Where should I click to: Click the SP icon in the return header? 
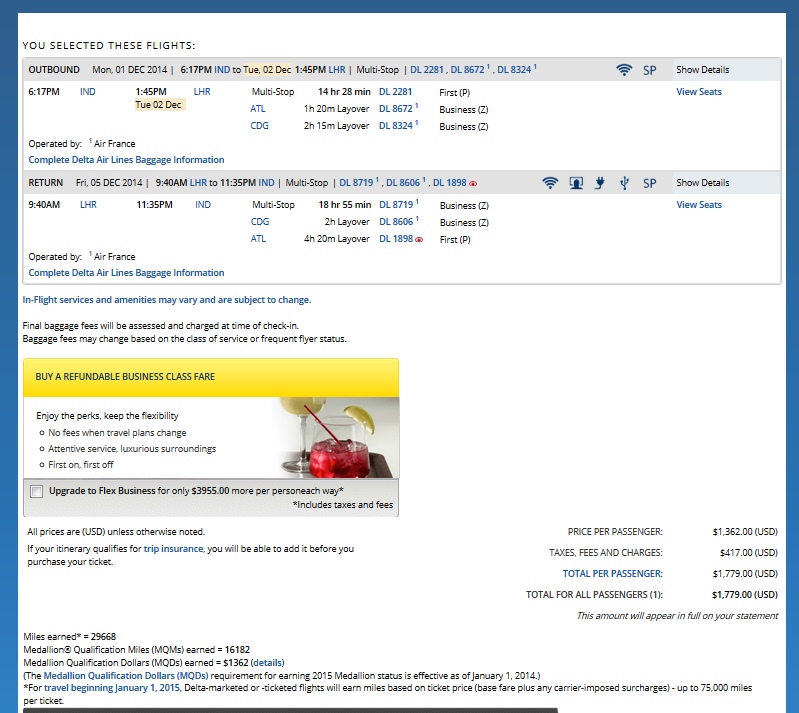click(650, 183)
